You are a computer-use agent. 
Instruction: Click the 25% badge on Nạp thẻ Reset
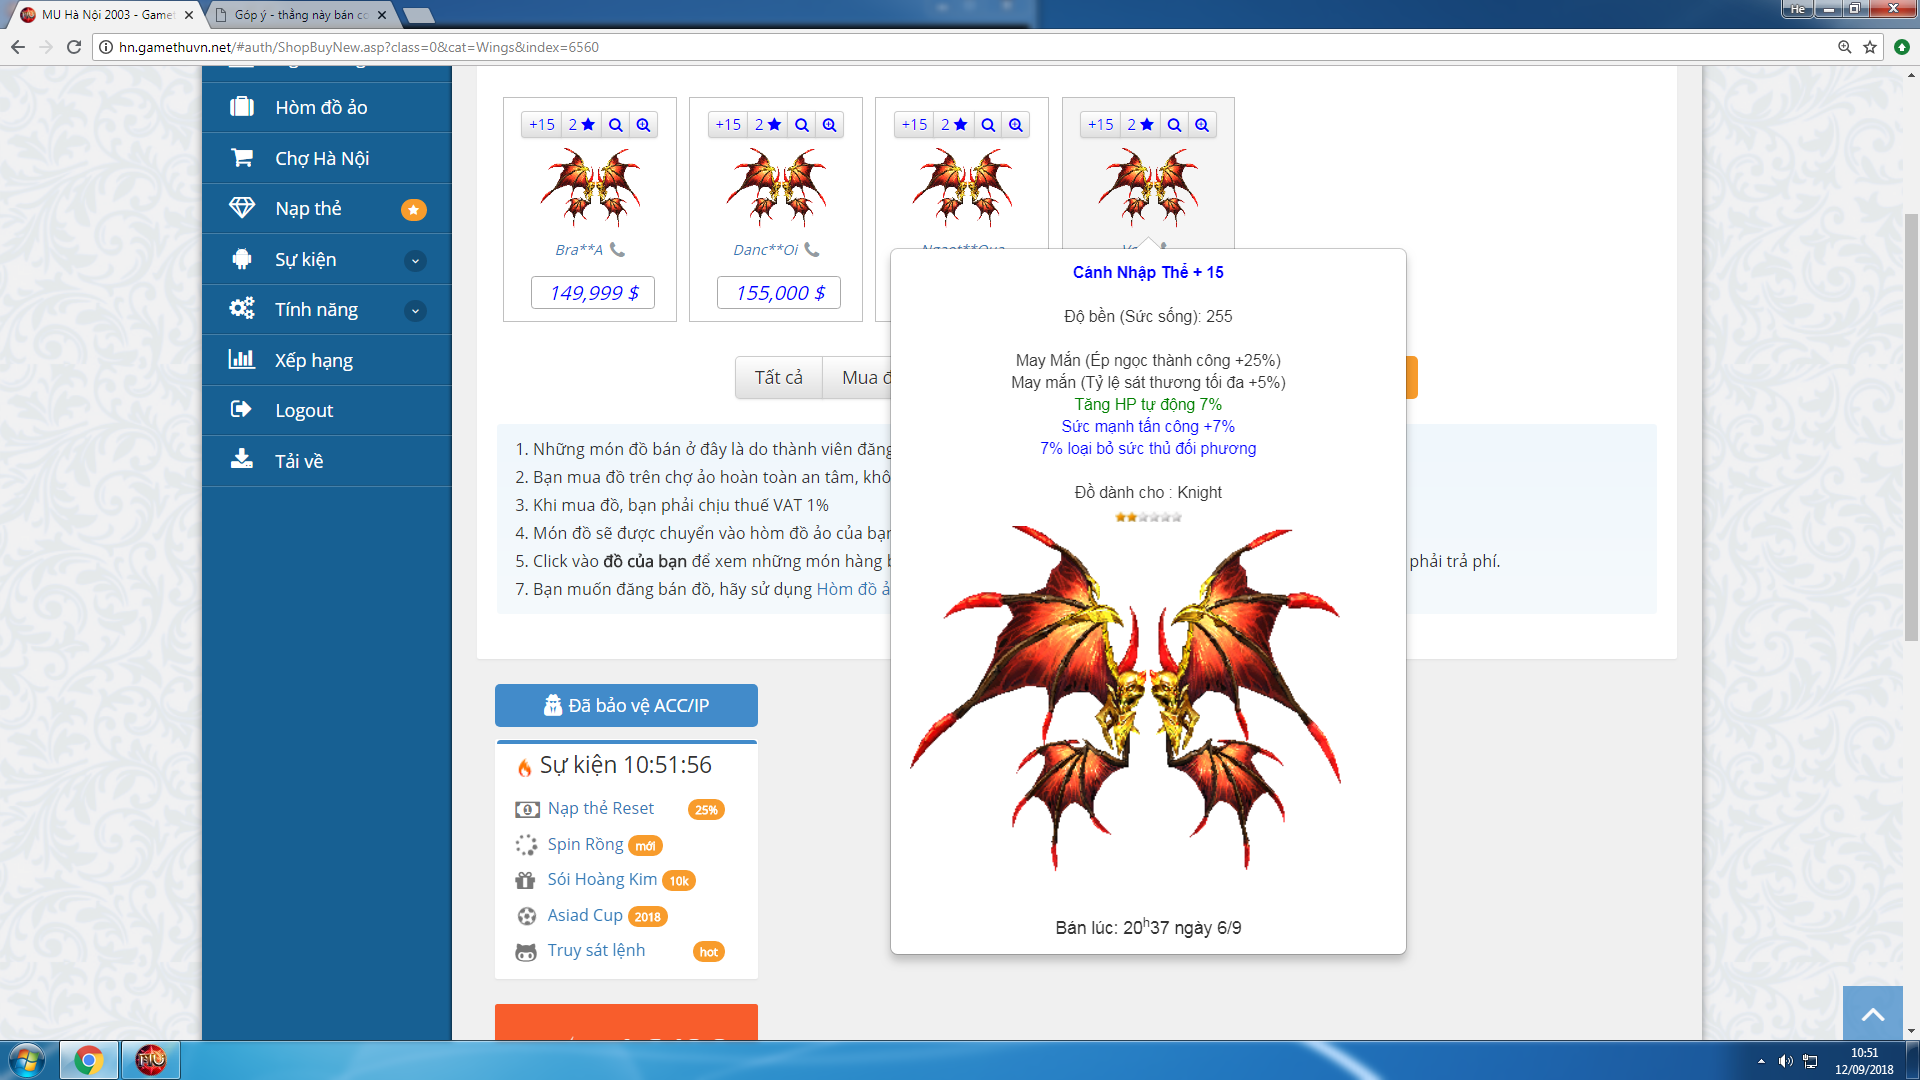706,810
